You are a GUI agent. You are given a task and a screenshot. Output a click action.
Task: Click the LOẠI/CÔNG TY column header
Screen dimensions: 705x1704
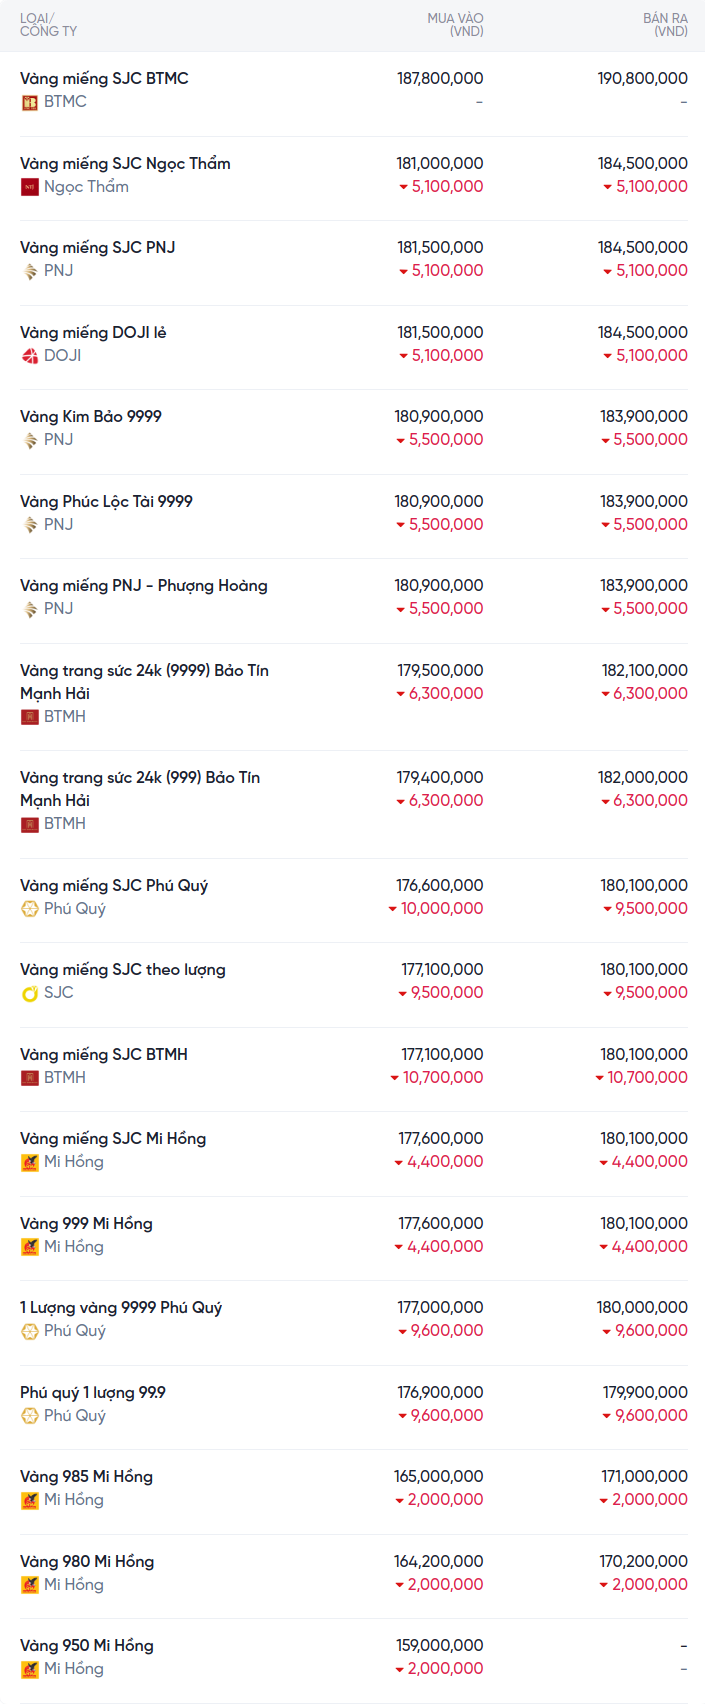(x=48, y=25)
